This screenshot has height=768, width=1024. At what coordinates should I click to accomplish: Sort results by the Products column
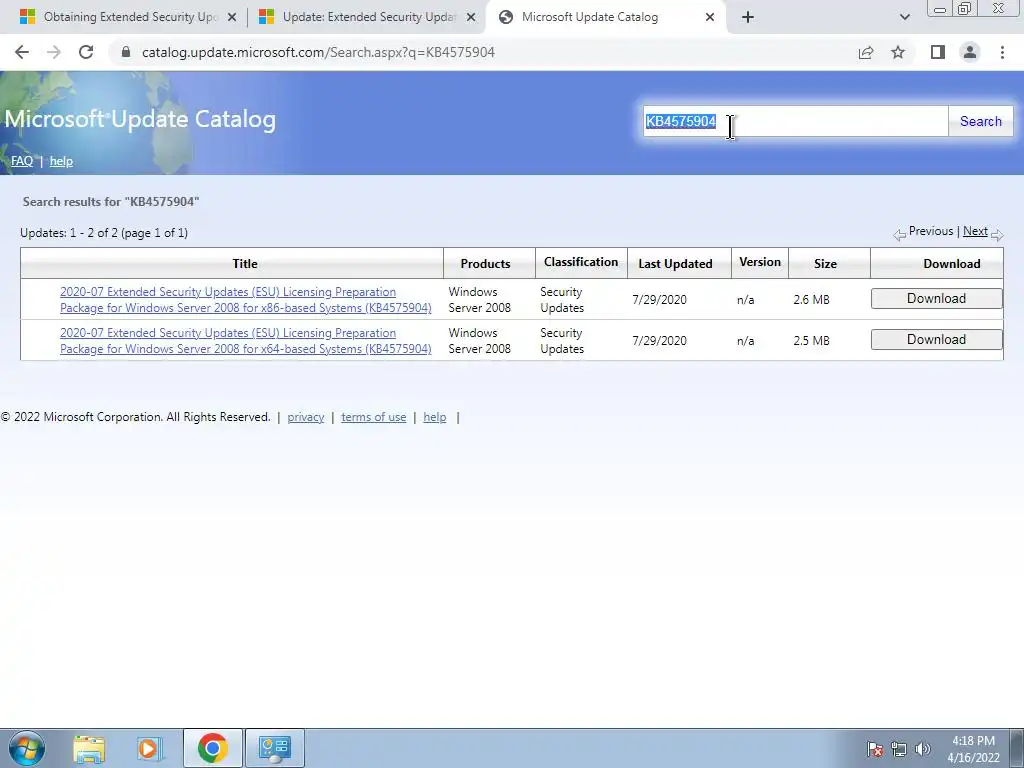click(485, 264)
